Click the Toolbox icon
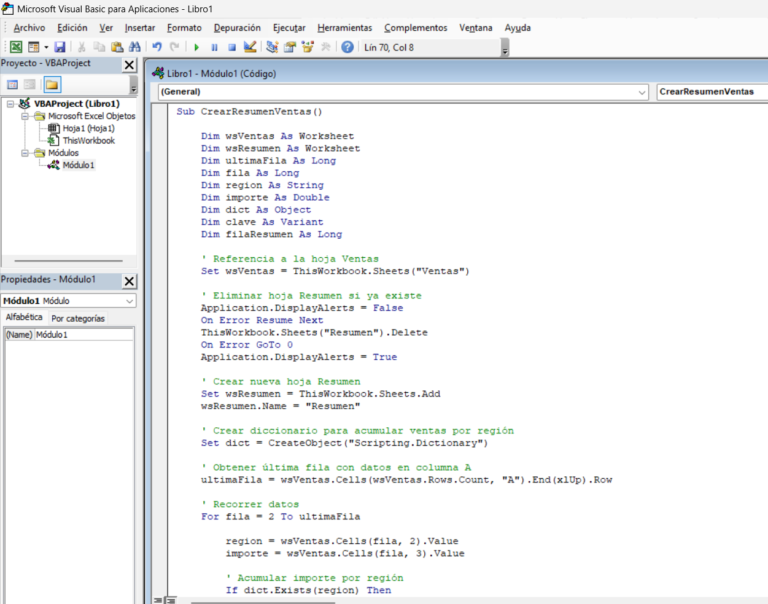Screen dimensions: 768x604 pos(325,47)
